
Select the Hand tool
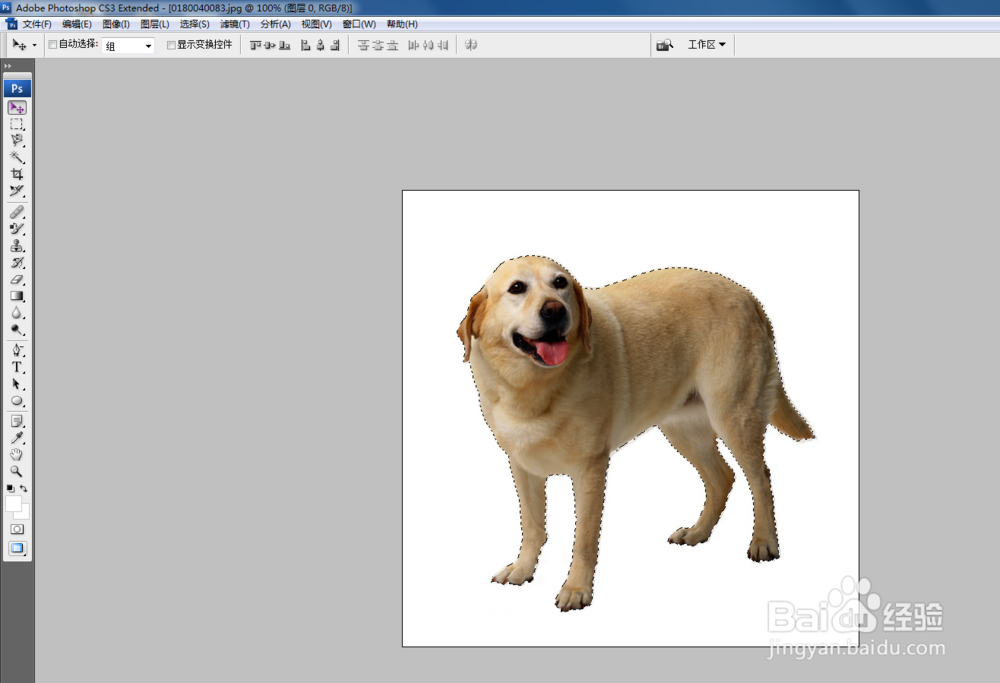tap(17, 455)
